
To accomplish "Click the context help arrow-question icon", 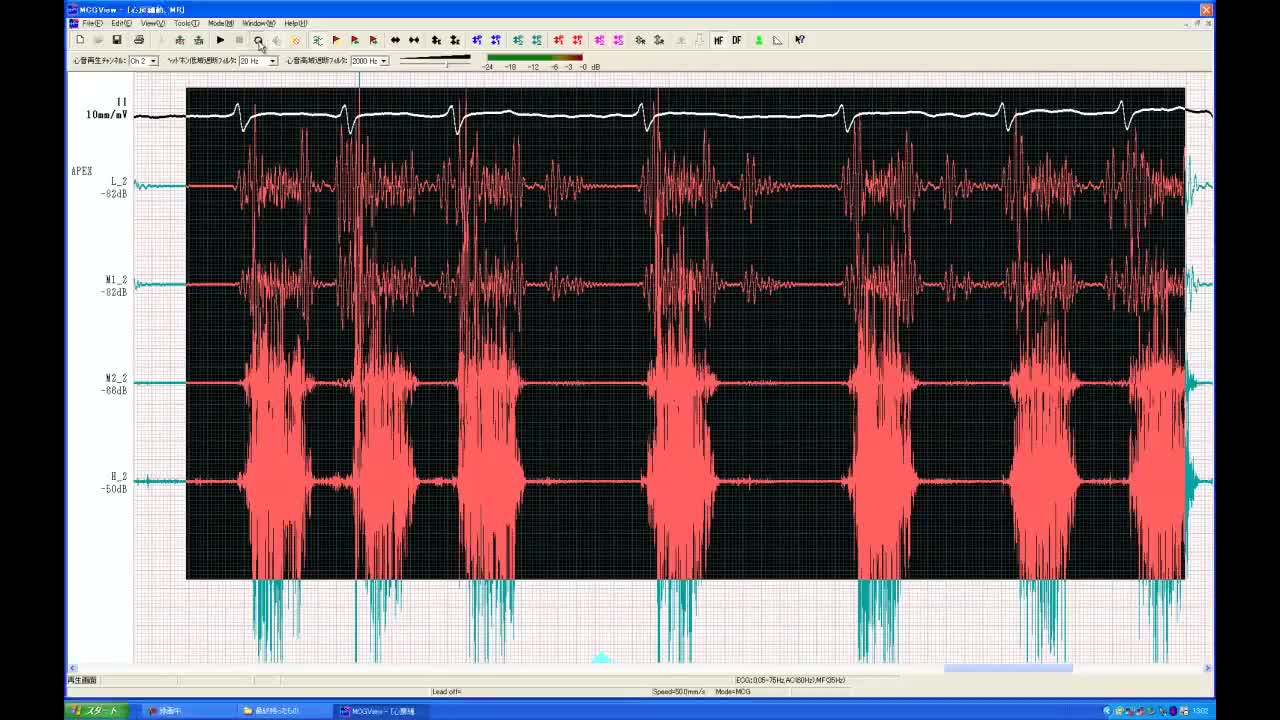I will (x=800, y=40).
